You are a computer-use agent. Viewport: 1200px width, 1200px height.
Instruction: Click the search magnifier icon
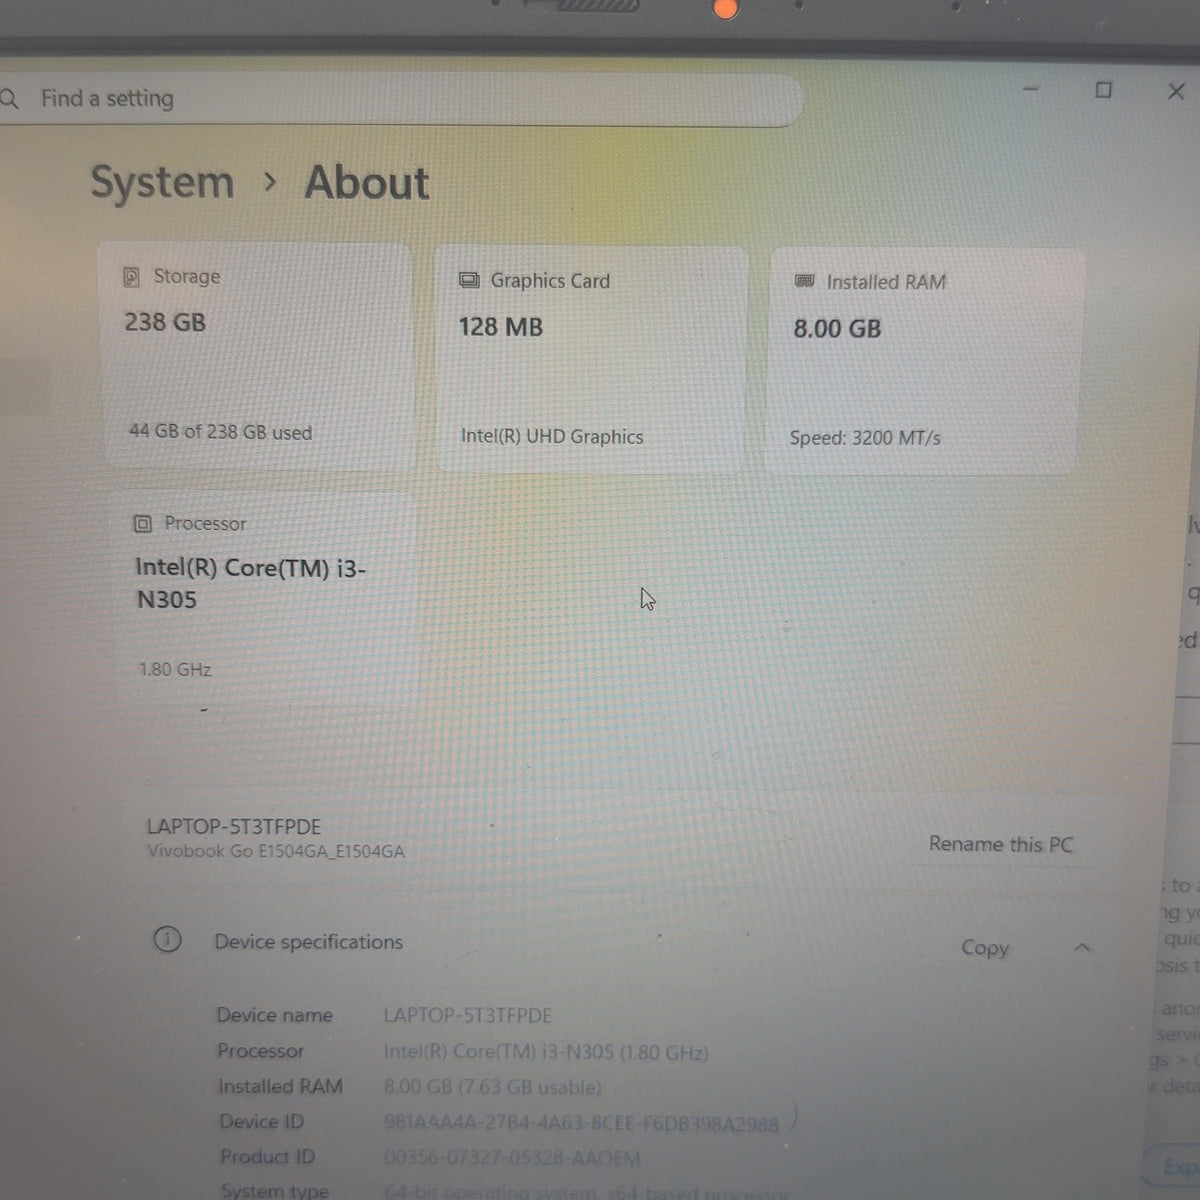pos(9,98)
